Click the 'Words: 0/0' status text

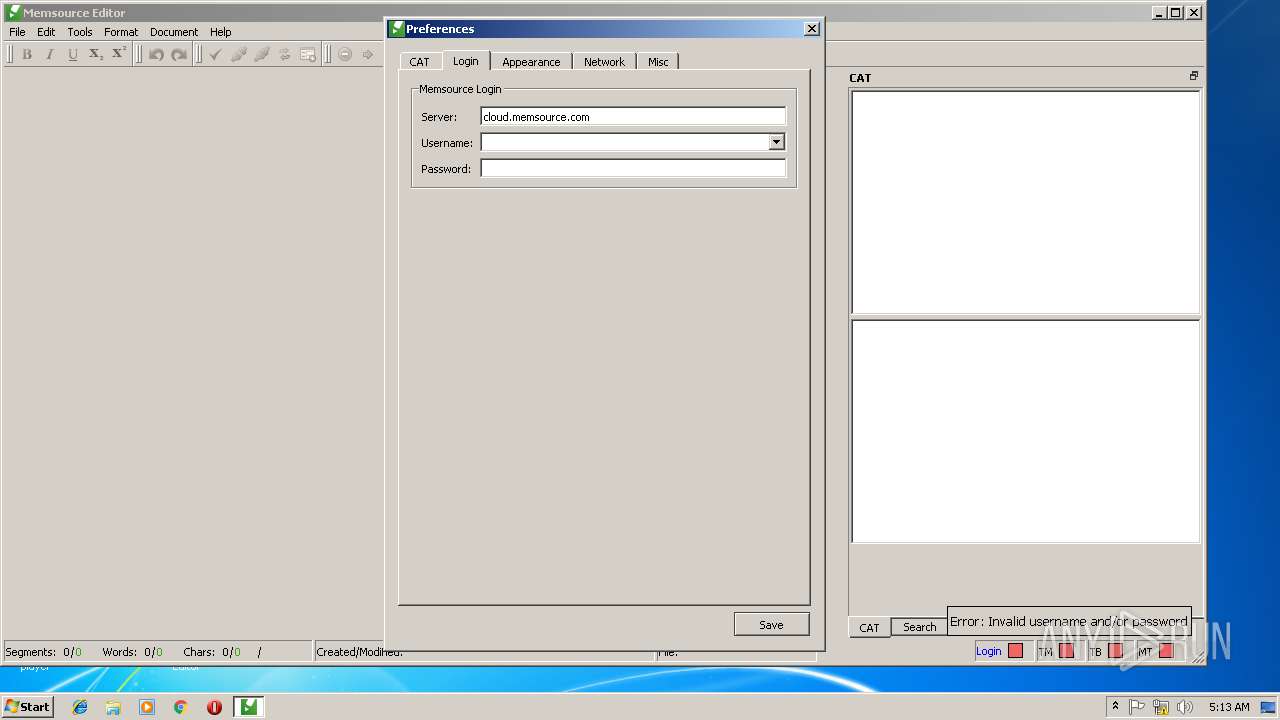[x=132, y=652]
